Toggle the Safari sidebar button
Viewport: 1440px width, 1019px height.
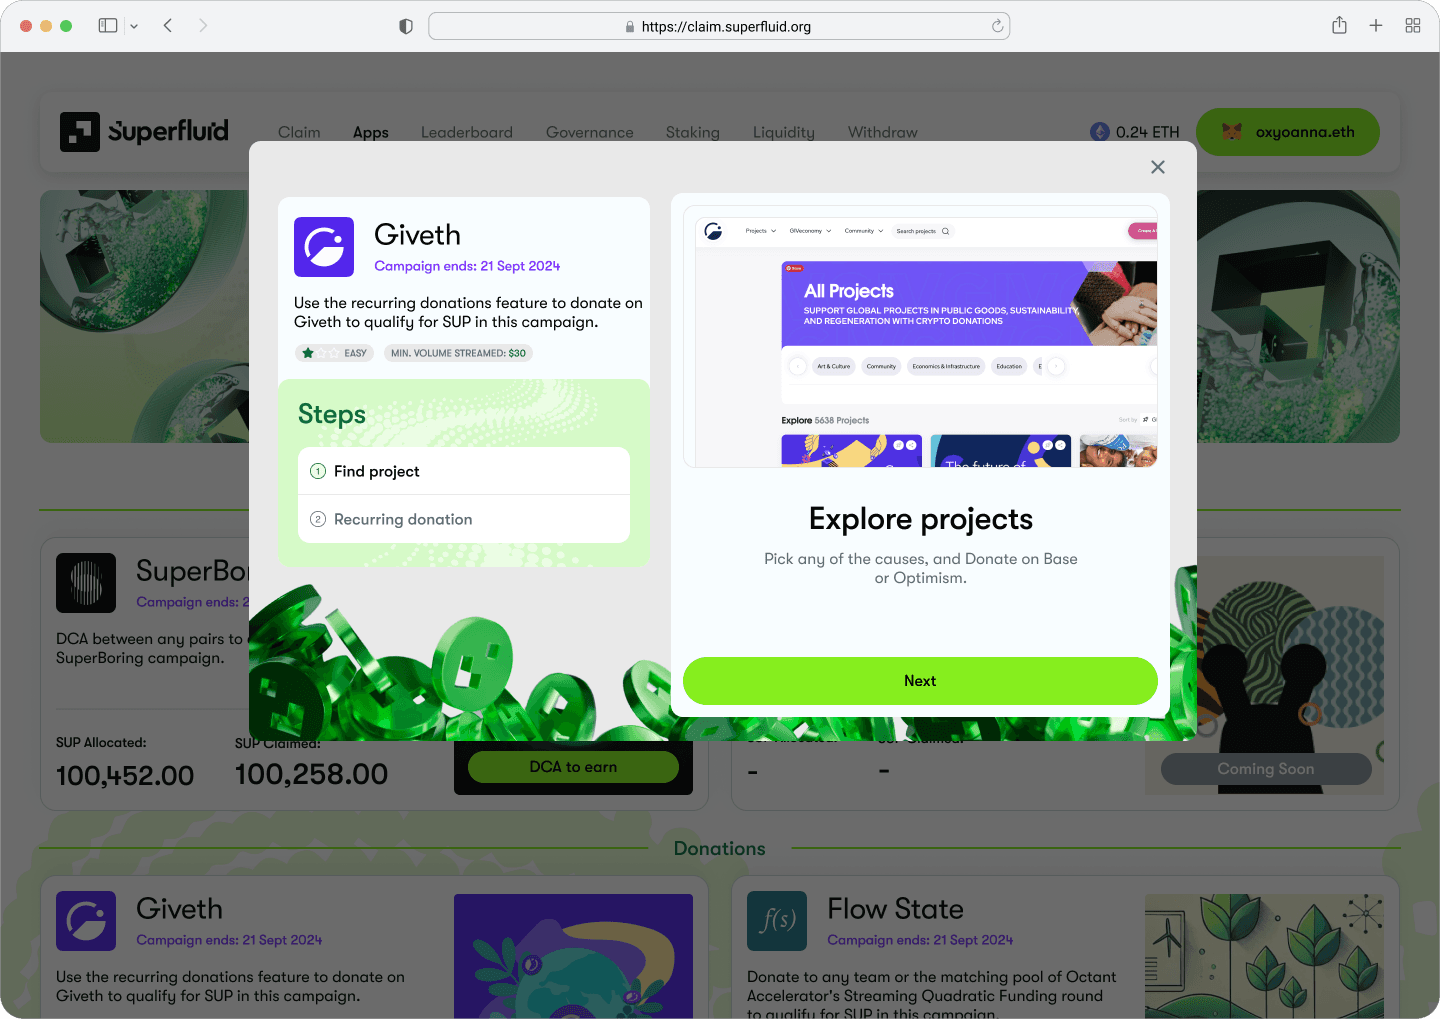tap(108, 25)
